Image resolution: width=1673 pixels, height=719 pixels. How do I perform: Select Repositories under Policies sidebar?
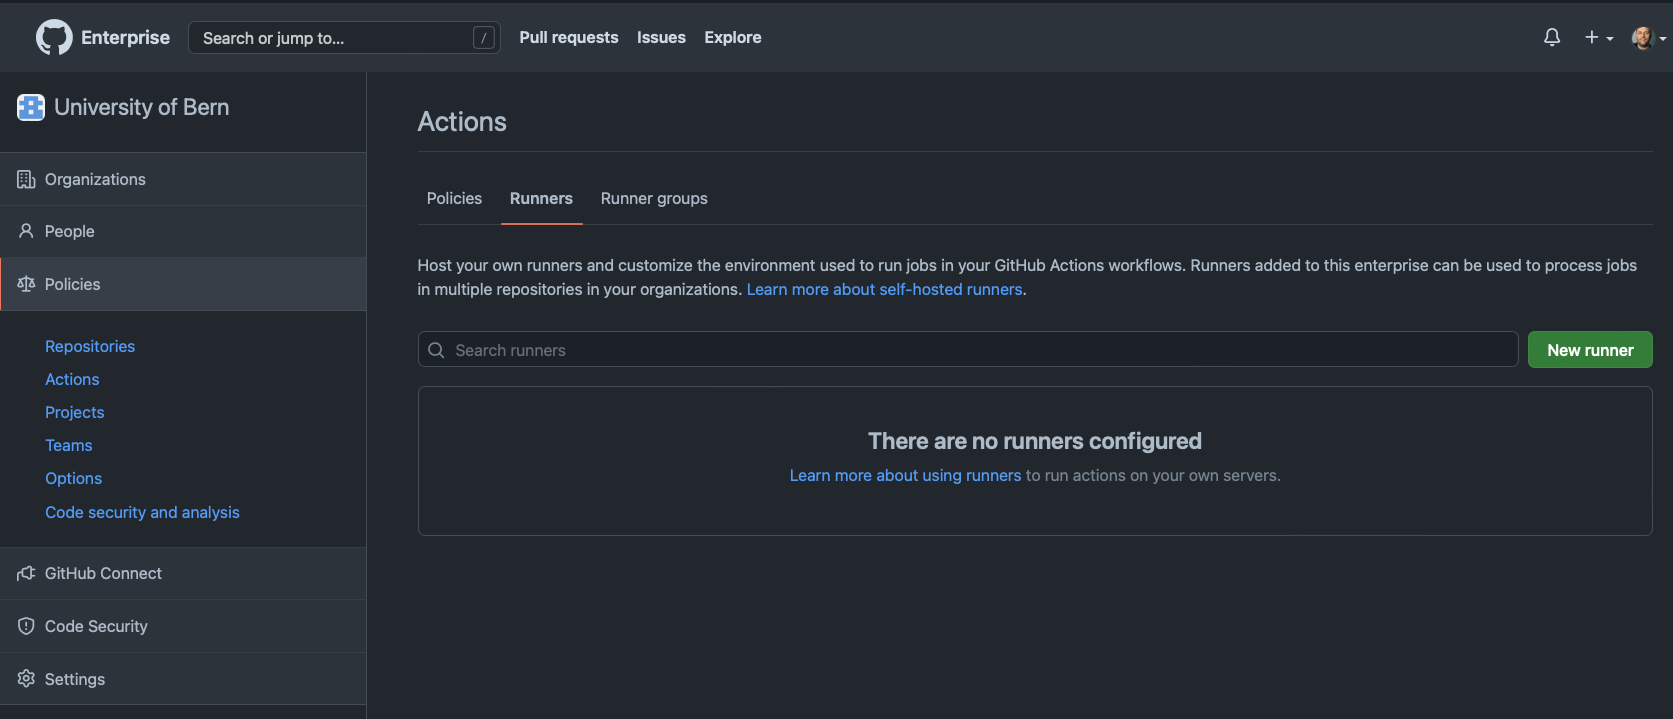click(90, 346)
